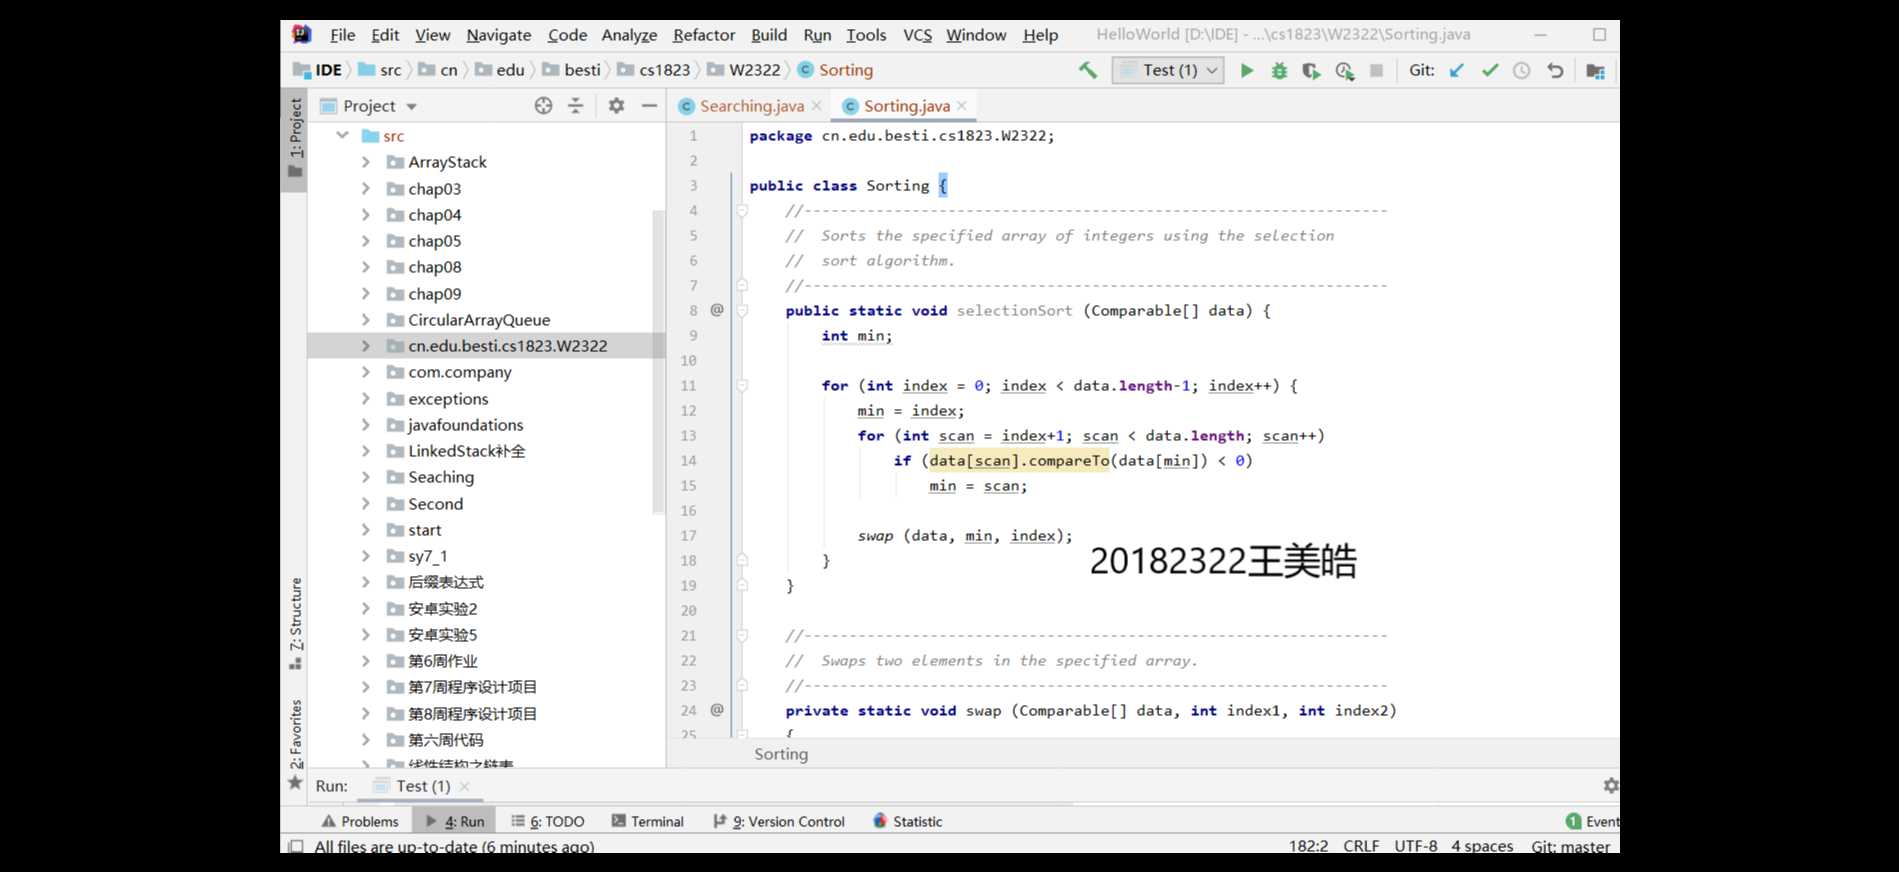
Task: Start debugging with the bug icon
Action: click(1279, 71)
